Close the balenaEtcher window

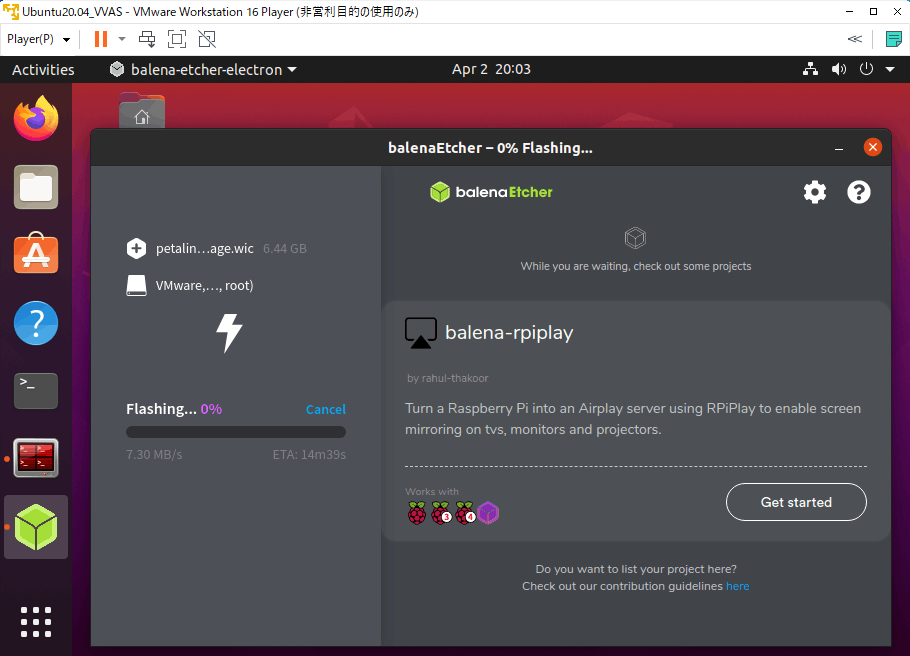872,147
